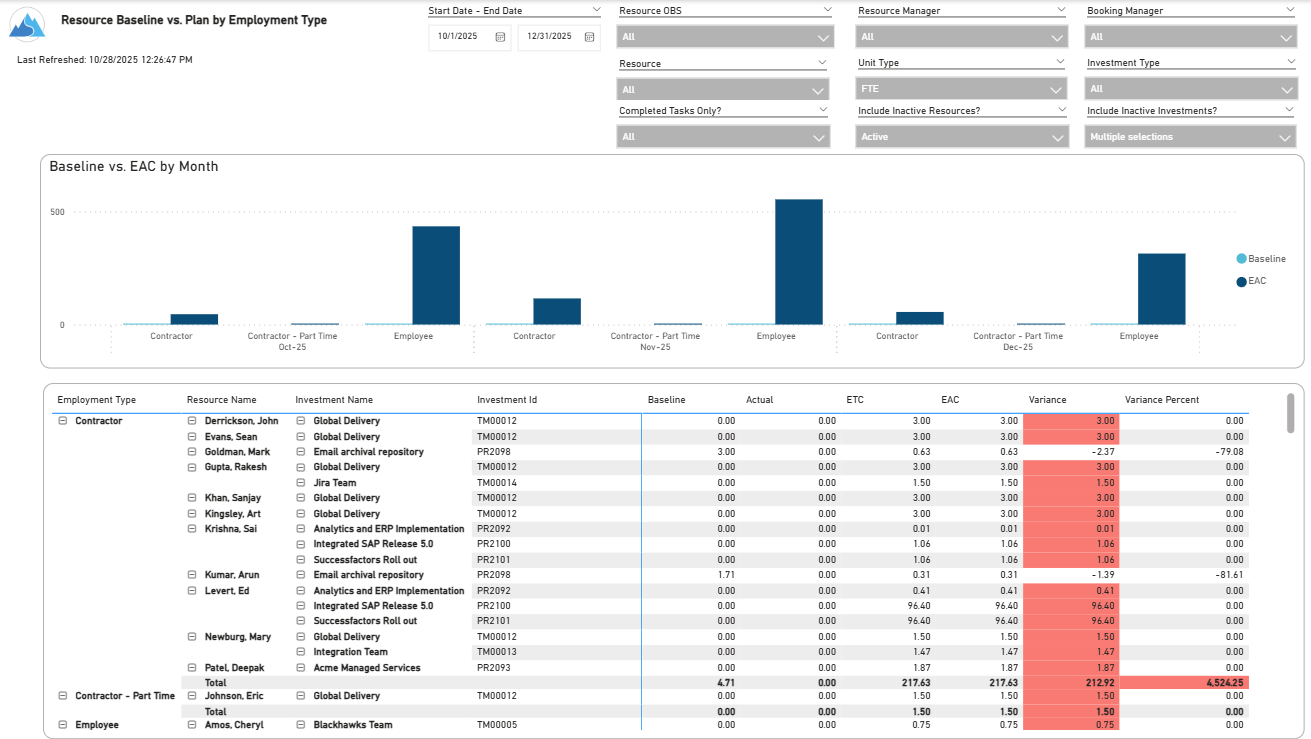1311x739 pixels.
Task: Collapse the Contractor - Part Time group
Action: point(63,696)
